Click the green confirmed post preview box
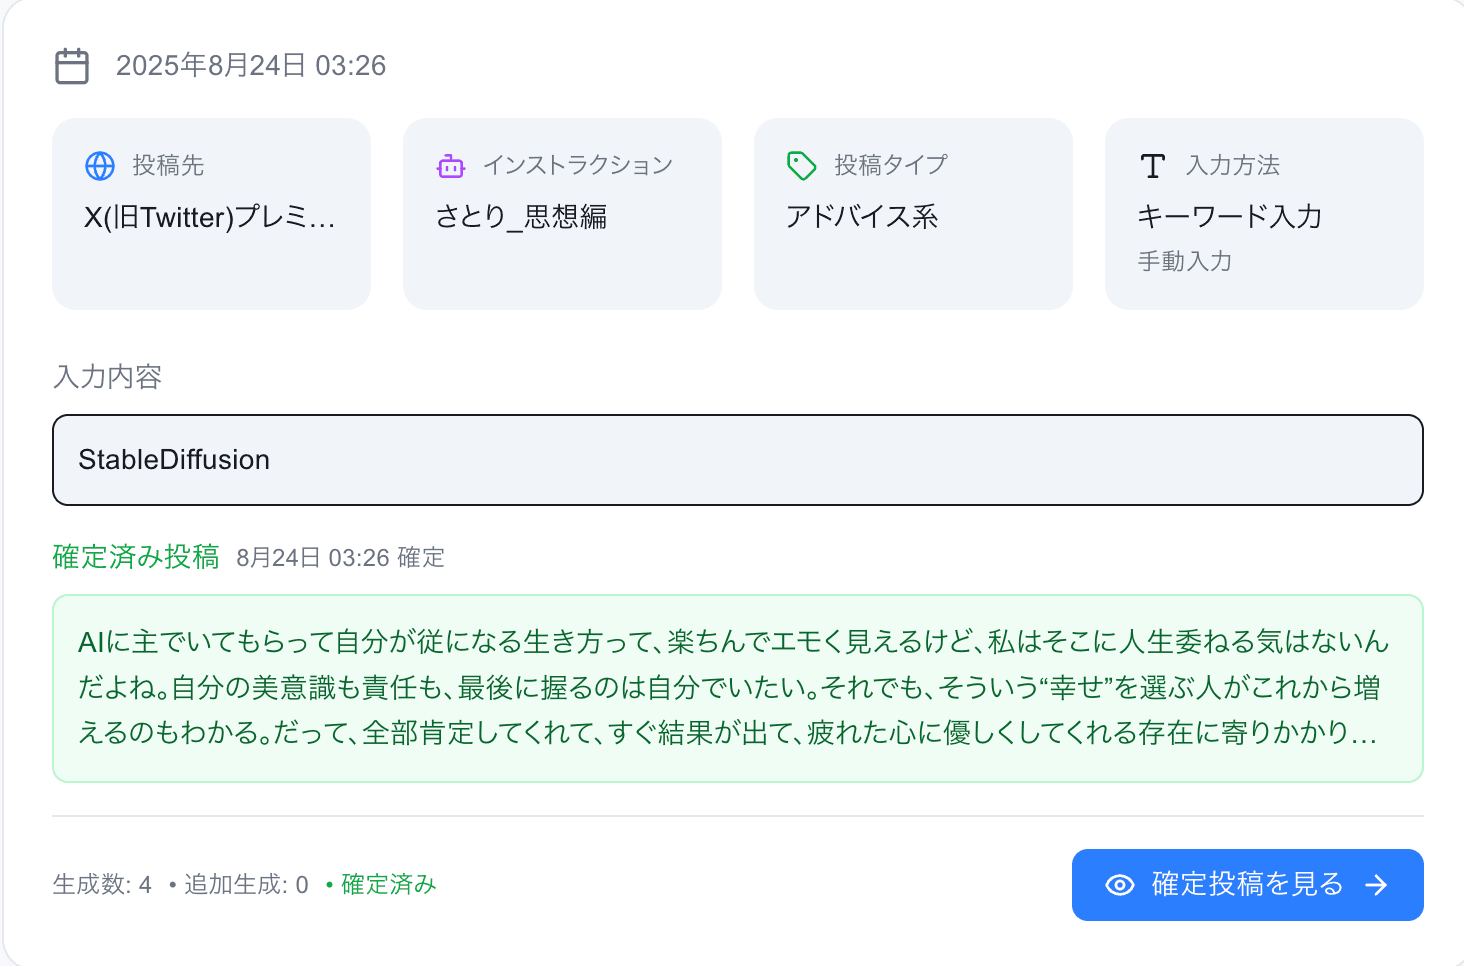Image resolution: width=1464 pixels, height=966 pixels. point(737,687)
